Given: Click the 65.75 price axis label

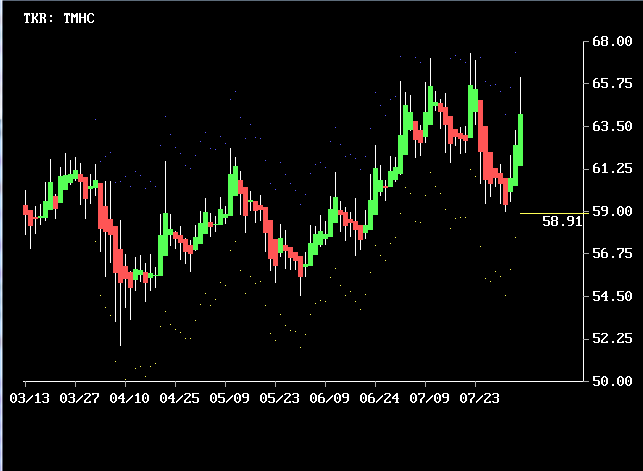Looking at the screenshot, I should [x=611, y=84].
